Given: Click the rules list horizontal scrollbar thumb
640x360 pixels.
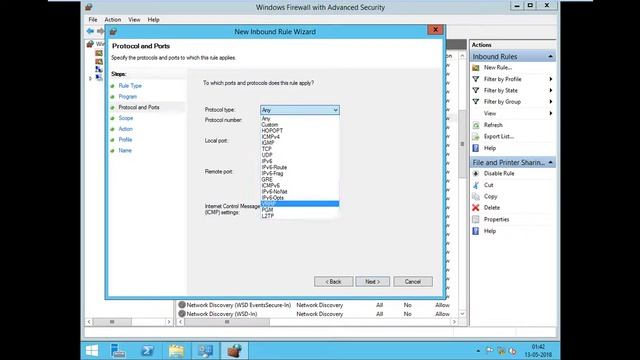Looking at the screenshot, I should pos(227,322).
